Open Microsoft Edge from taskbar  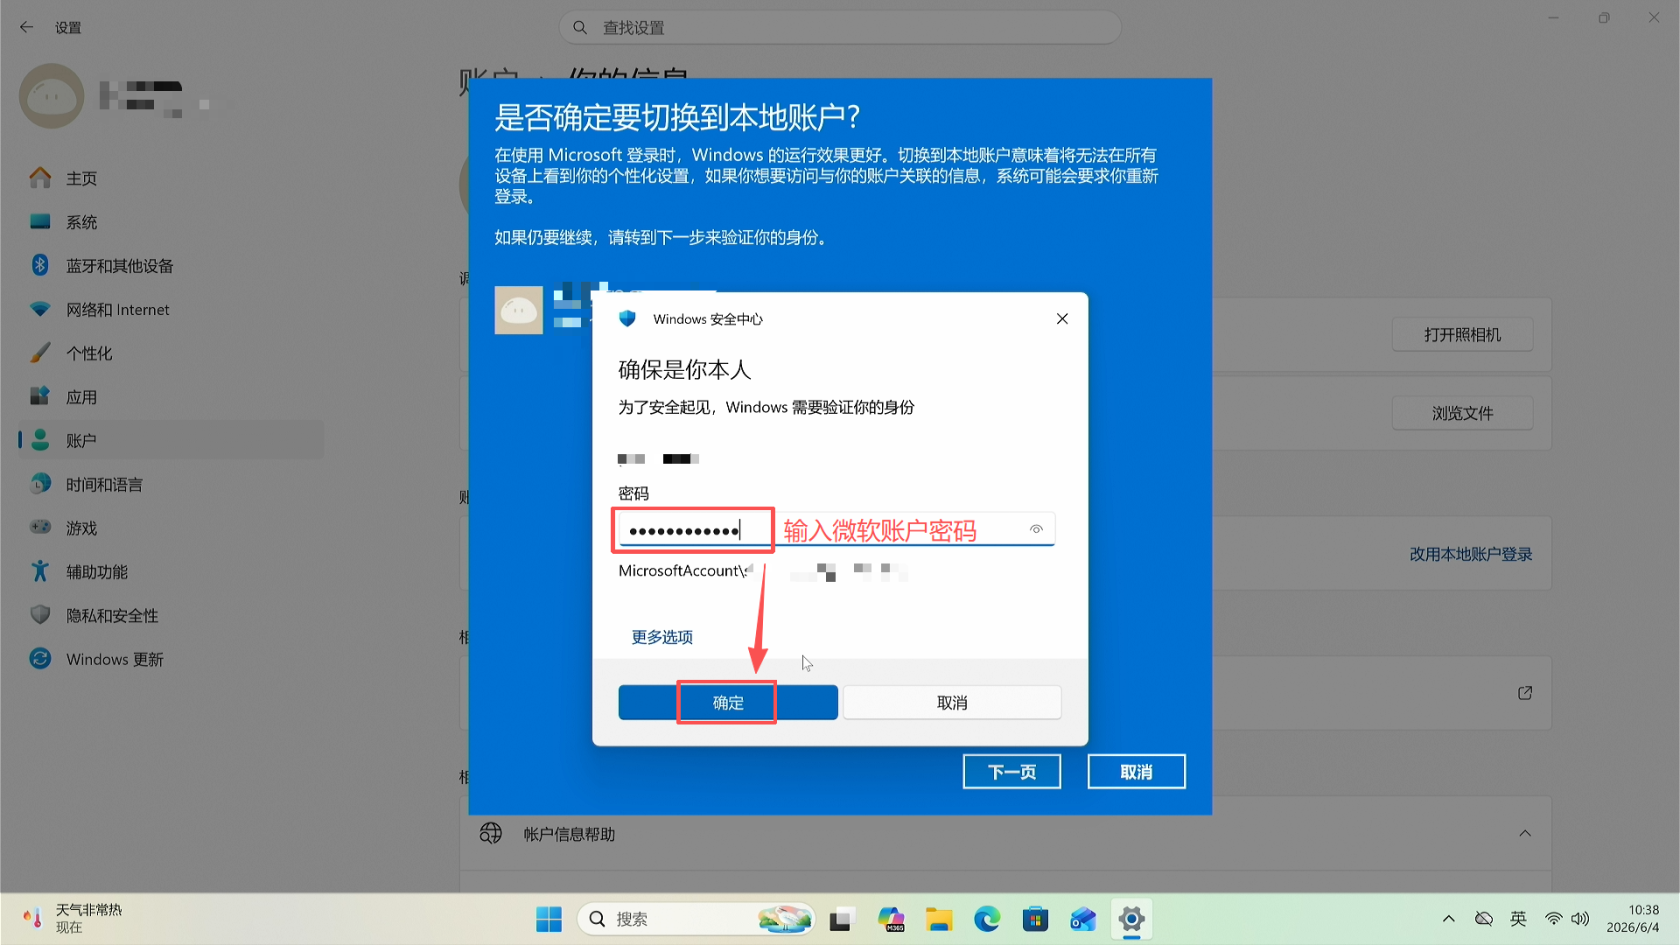tap(987, 919)
